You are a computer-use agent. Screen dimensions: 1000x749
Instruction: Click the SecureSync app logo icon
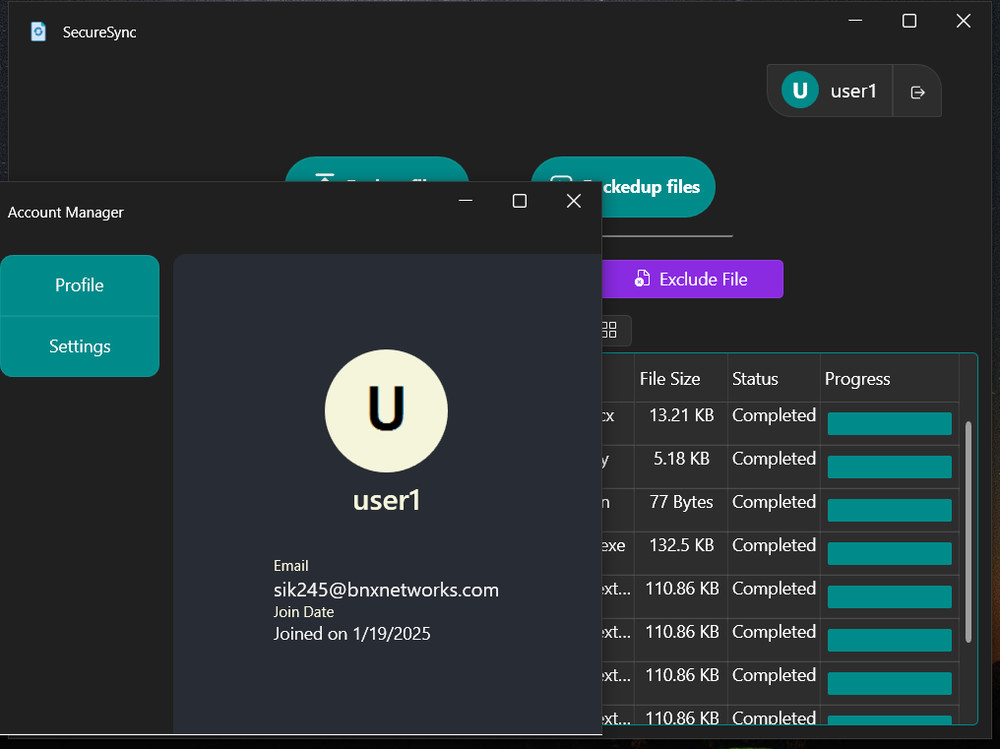pyautogui.click(x=38, y=31)
